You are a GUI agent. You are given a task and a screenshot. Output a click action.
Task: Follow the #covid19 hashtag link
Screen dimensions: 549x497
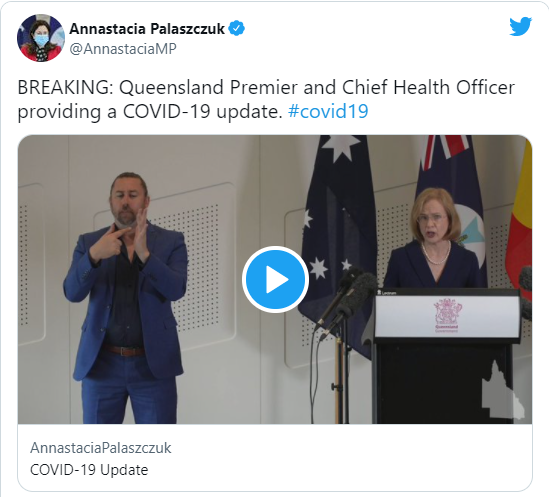click(328, 111)
